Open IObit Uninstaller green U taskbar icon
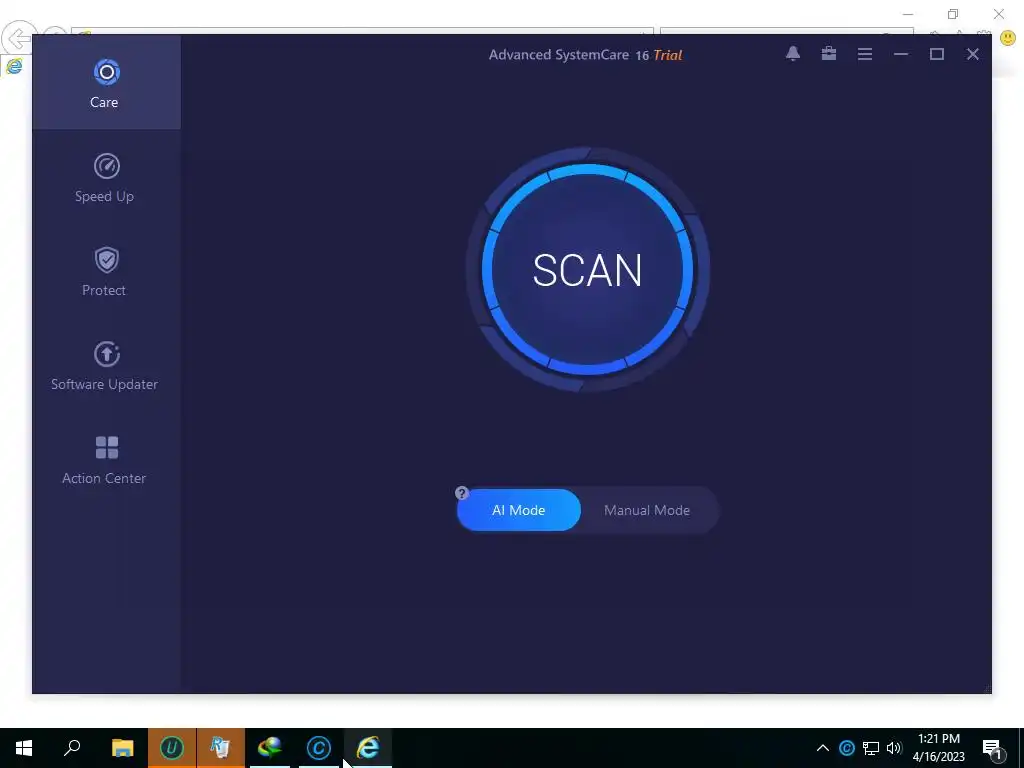 click(x=172, y=748)
